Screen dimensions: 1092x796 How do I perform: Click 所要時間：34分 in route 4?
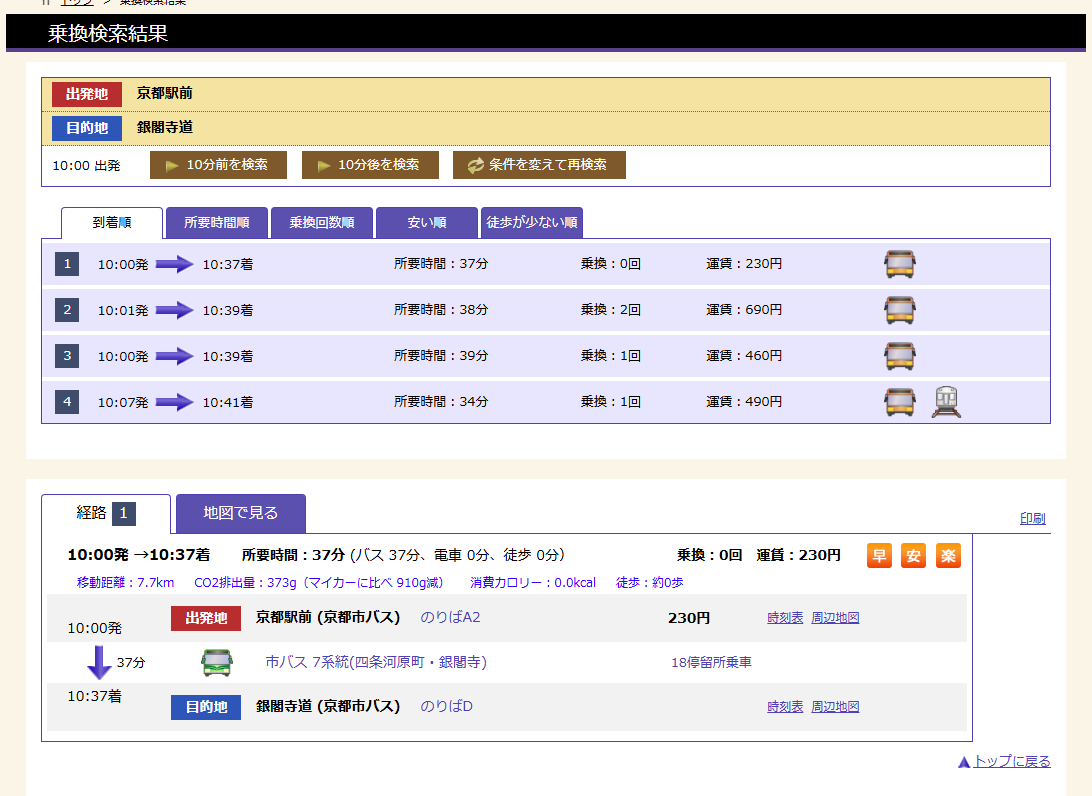pos(441,402)
